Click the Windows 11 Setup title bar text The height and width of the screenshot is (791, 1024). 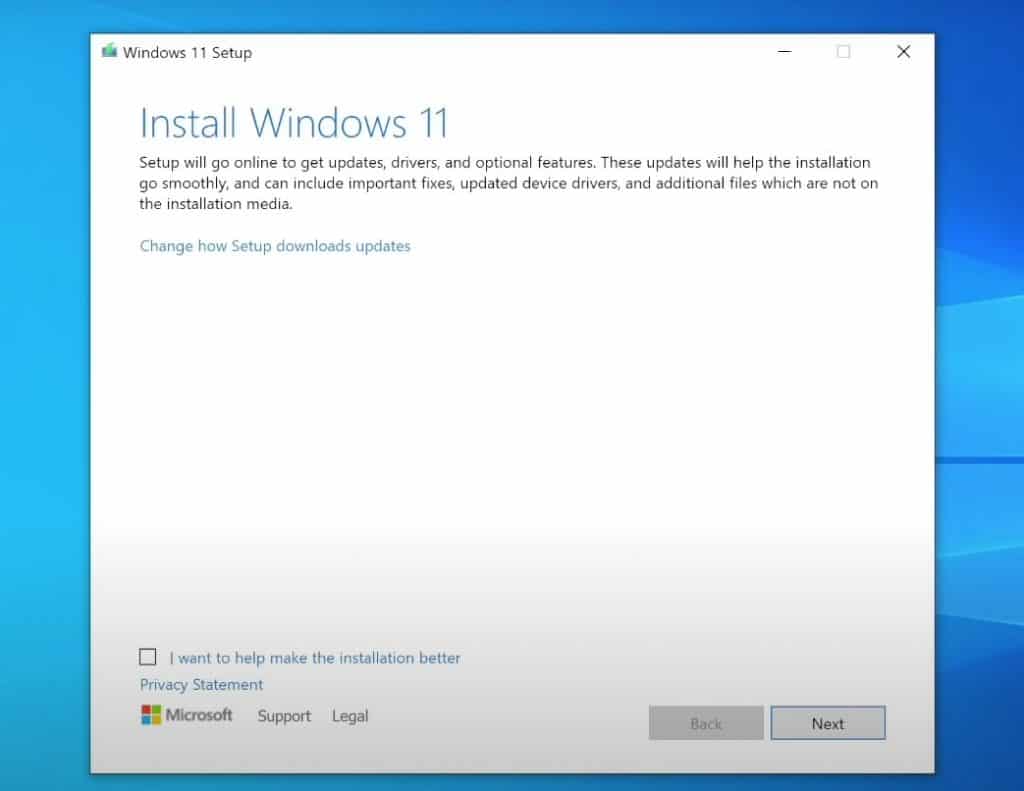[190, 53]
